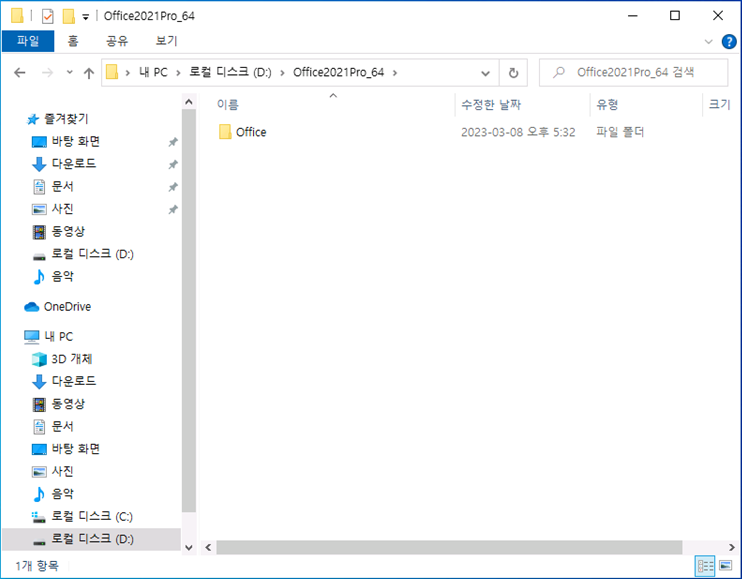742x579 pixels.
Task: Open the Customize Quick Access Toolbar arrow
Action: pyautogui.click(x=86, y=17)
